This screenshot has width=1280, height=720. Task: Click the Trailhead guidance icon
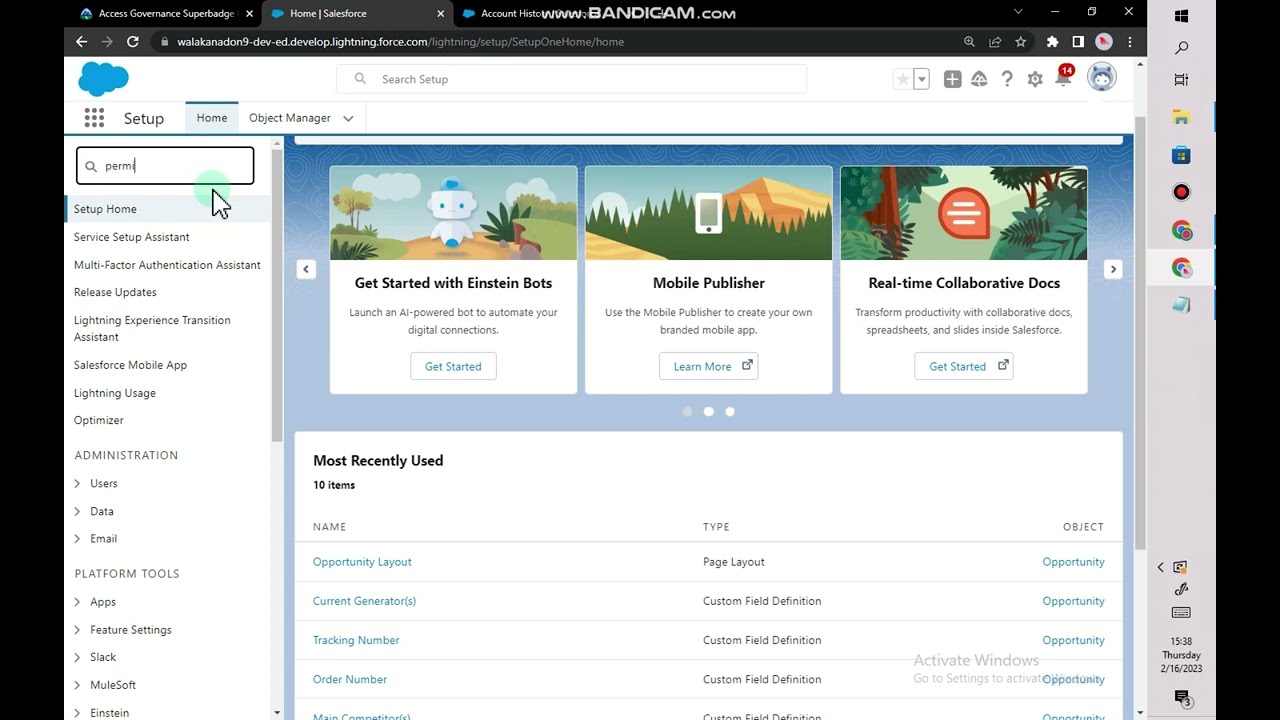click(979, 79)
